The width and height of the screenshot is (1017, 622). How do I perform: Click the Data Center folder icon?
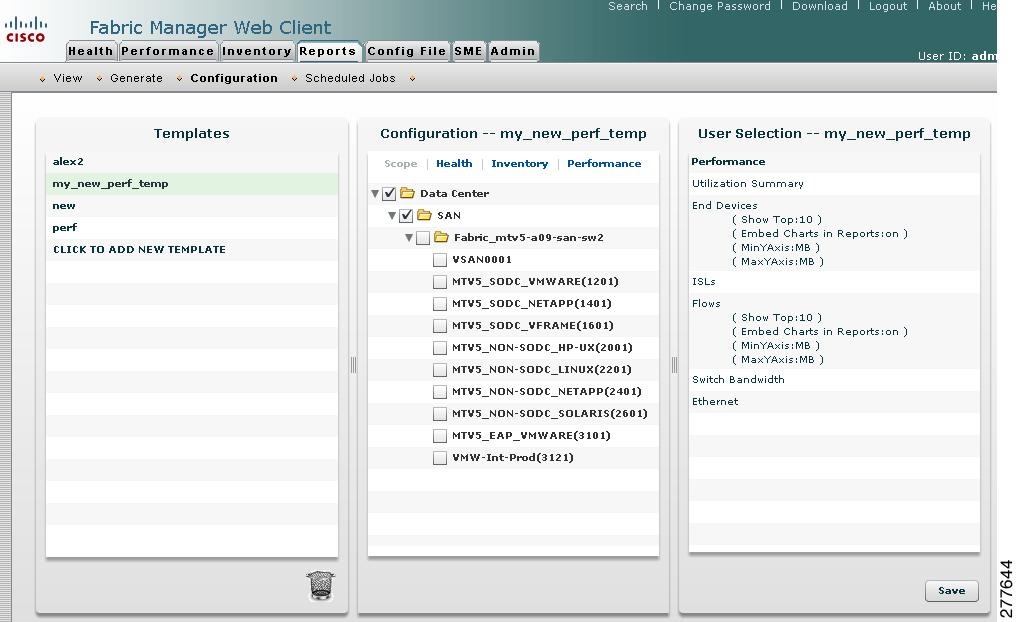(x=408, y=193)
